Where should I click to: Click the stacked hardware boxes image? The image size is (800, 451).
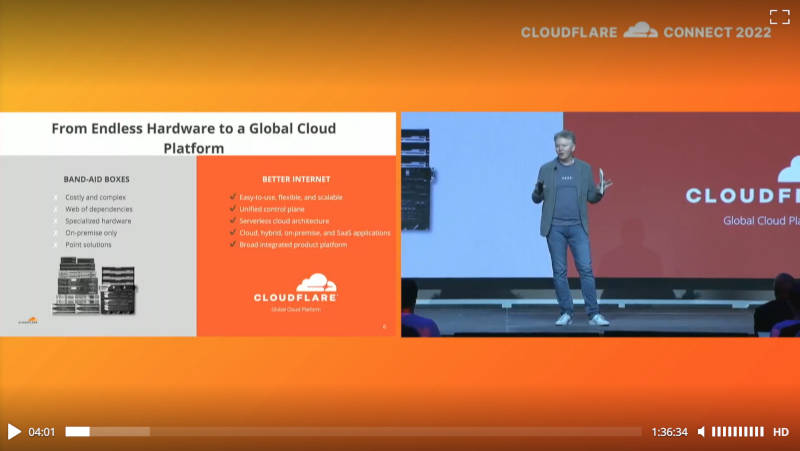[x=94, y=285]
